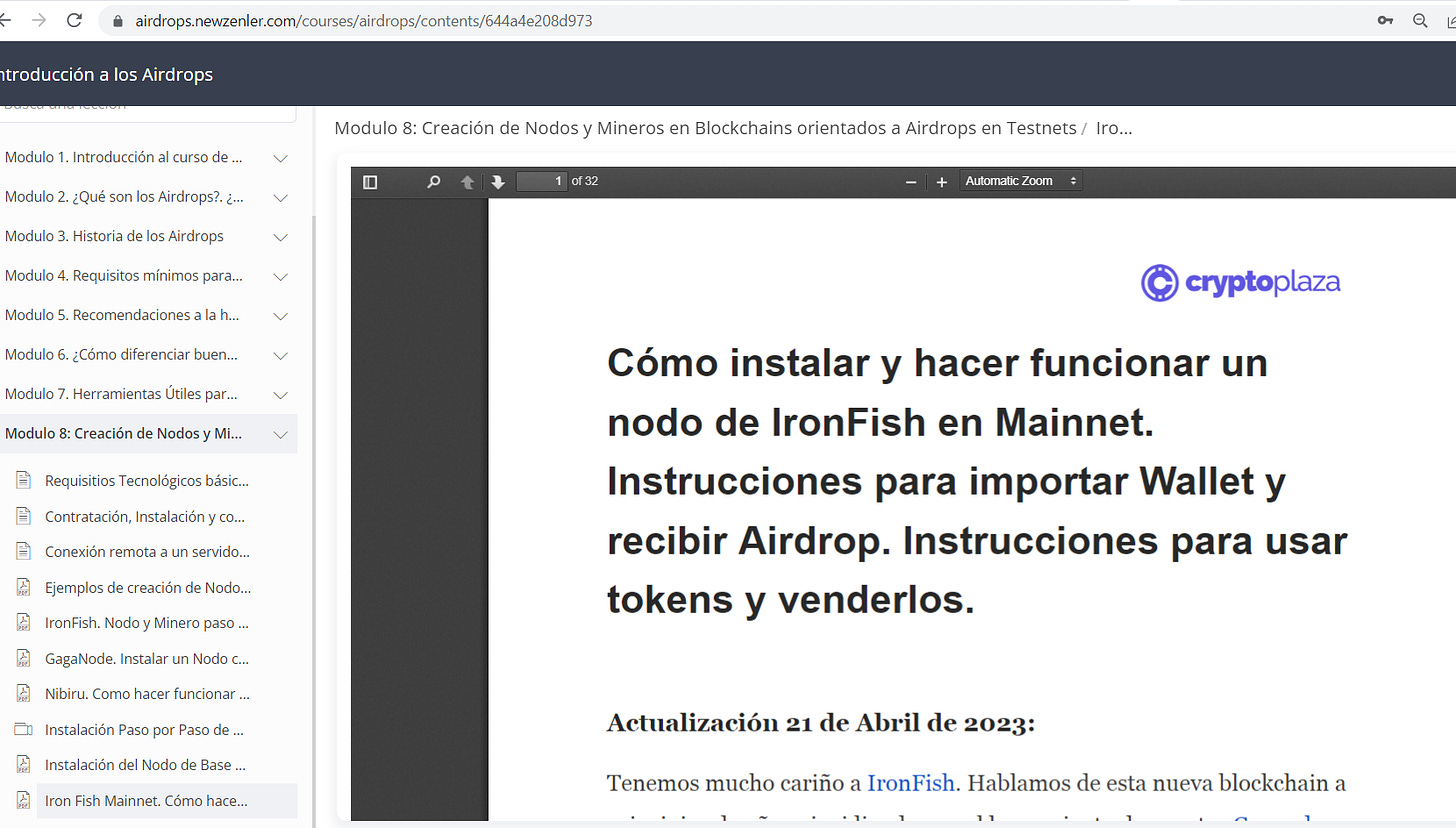Open lesson Instalación Paso por Paso de
This screenshot has height=828, width=1456.
145,729
